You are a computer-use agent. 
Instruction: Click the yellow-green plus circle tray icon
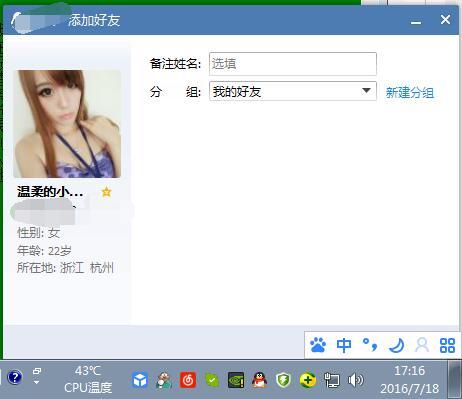[x=308, y=380]
